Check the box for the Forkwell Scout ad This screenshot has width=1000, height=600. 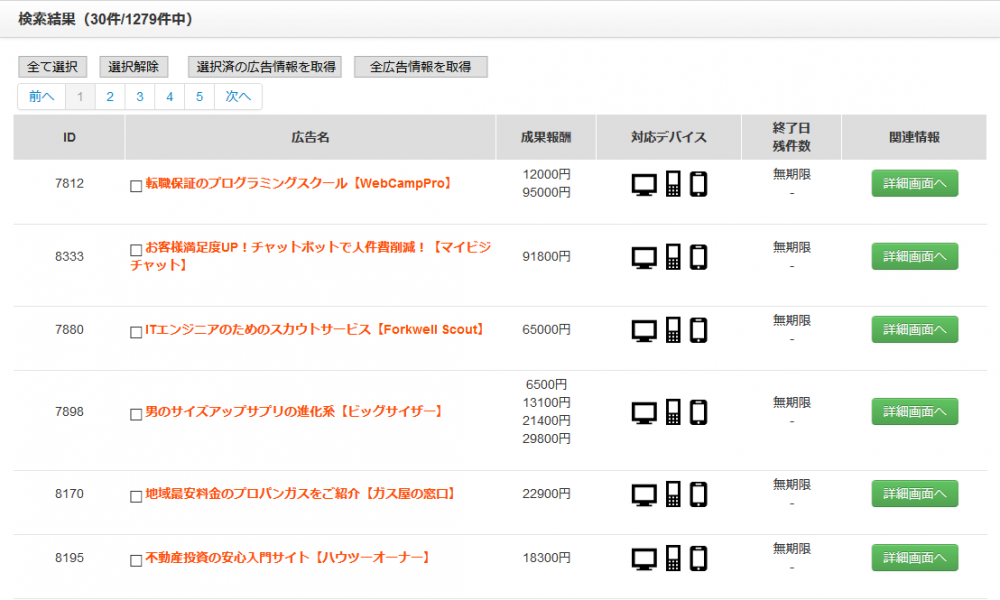[136, 332]
